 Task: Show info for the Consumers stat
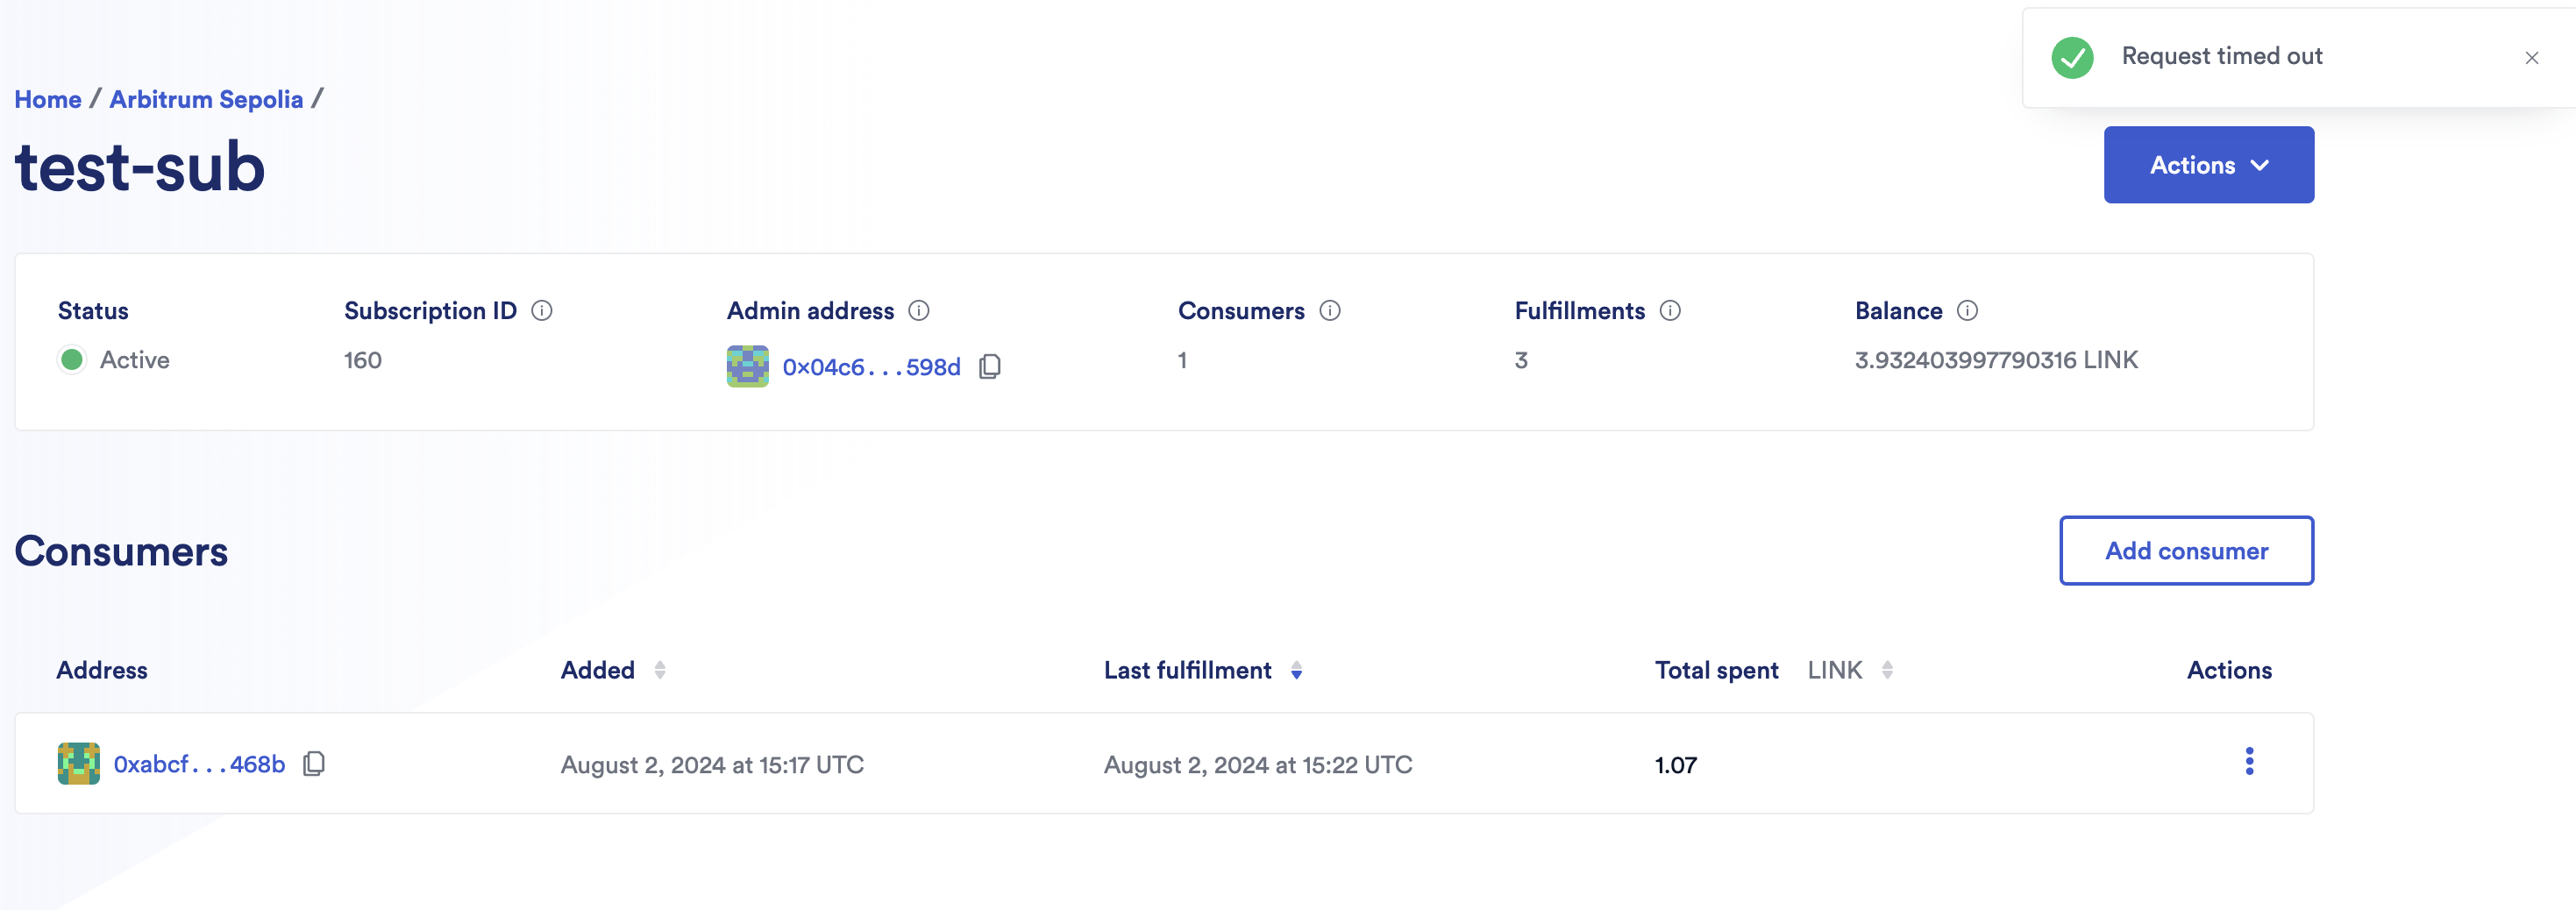(1330, 311)
